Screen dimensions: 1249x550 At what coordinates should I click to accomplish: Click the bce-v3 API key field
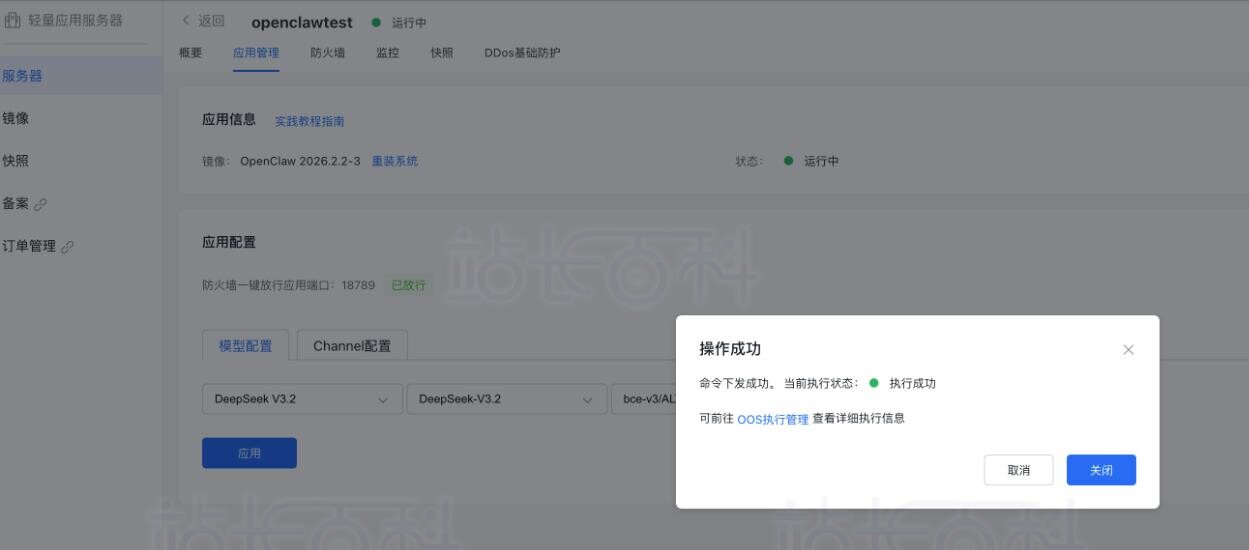(x=643, y=399)
